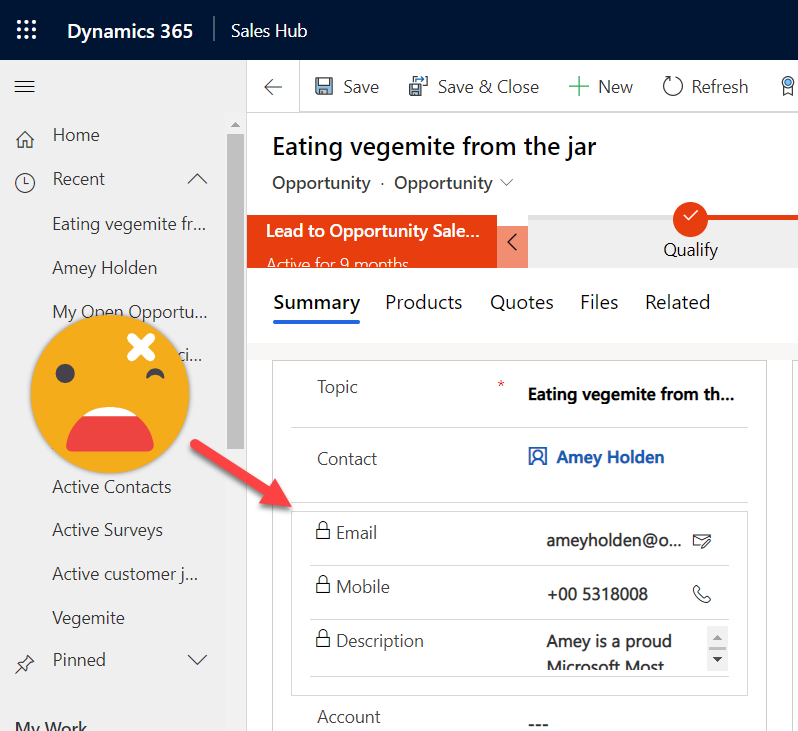Switch to the Summary tab
The height and width of the screenshot is (731, 798).
tap(317, 303)
